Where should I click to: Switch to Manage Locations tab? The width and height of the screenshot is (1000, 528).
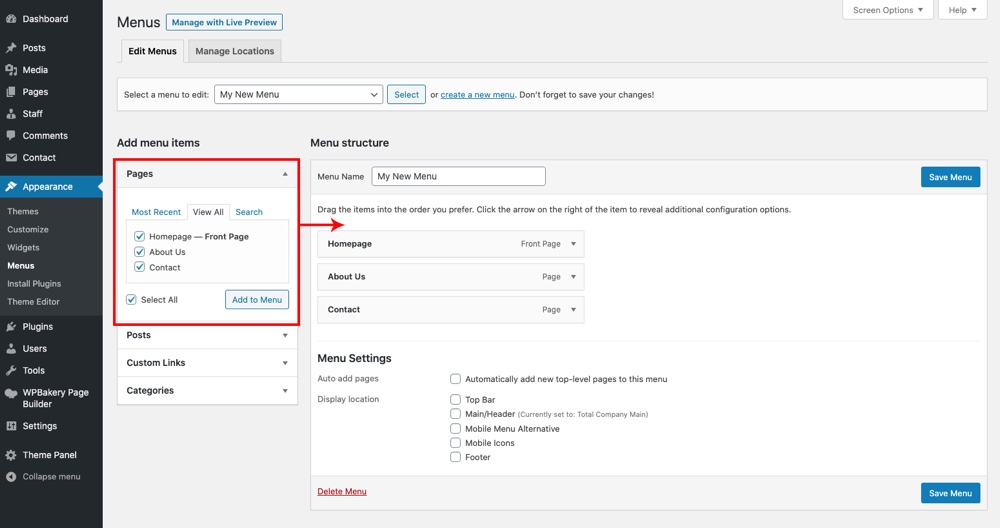click(235, 51)
